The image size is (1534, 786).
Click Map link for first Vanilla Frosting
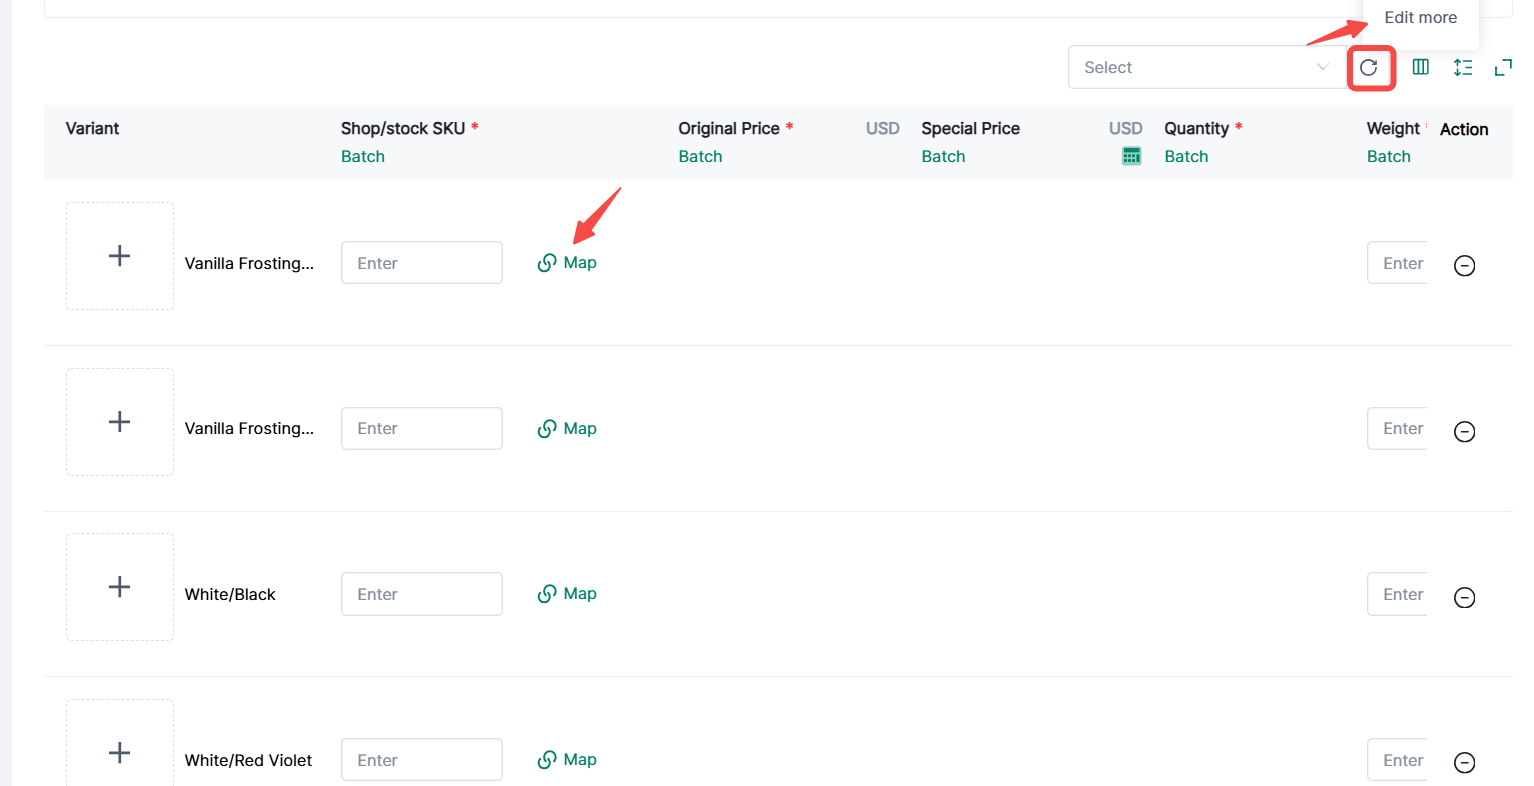point(568,263)
